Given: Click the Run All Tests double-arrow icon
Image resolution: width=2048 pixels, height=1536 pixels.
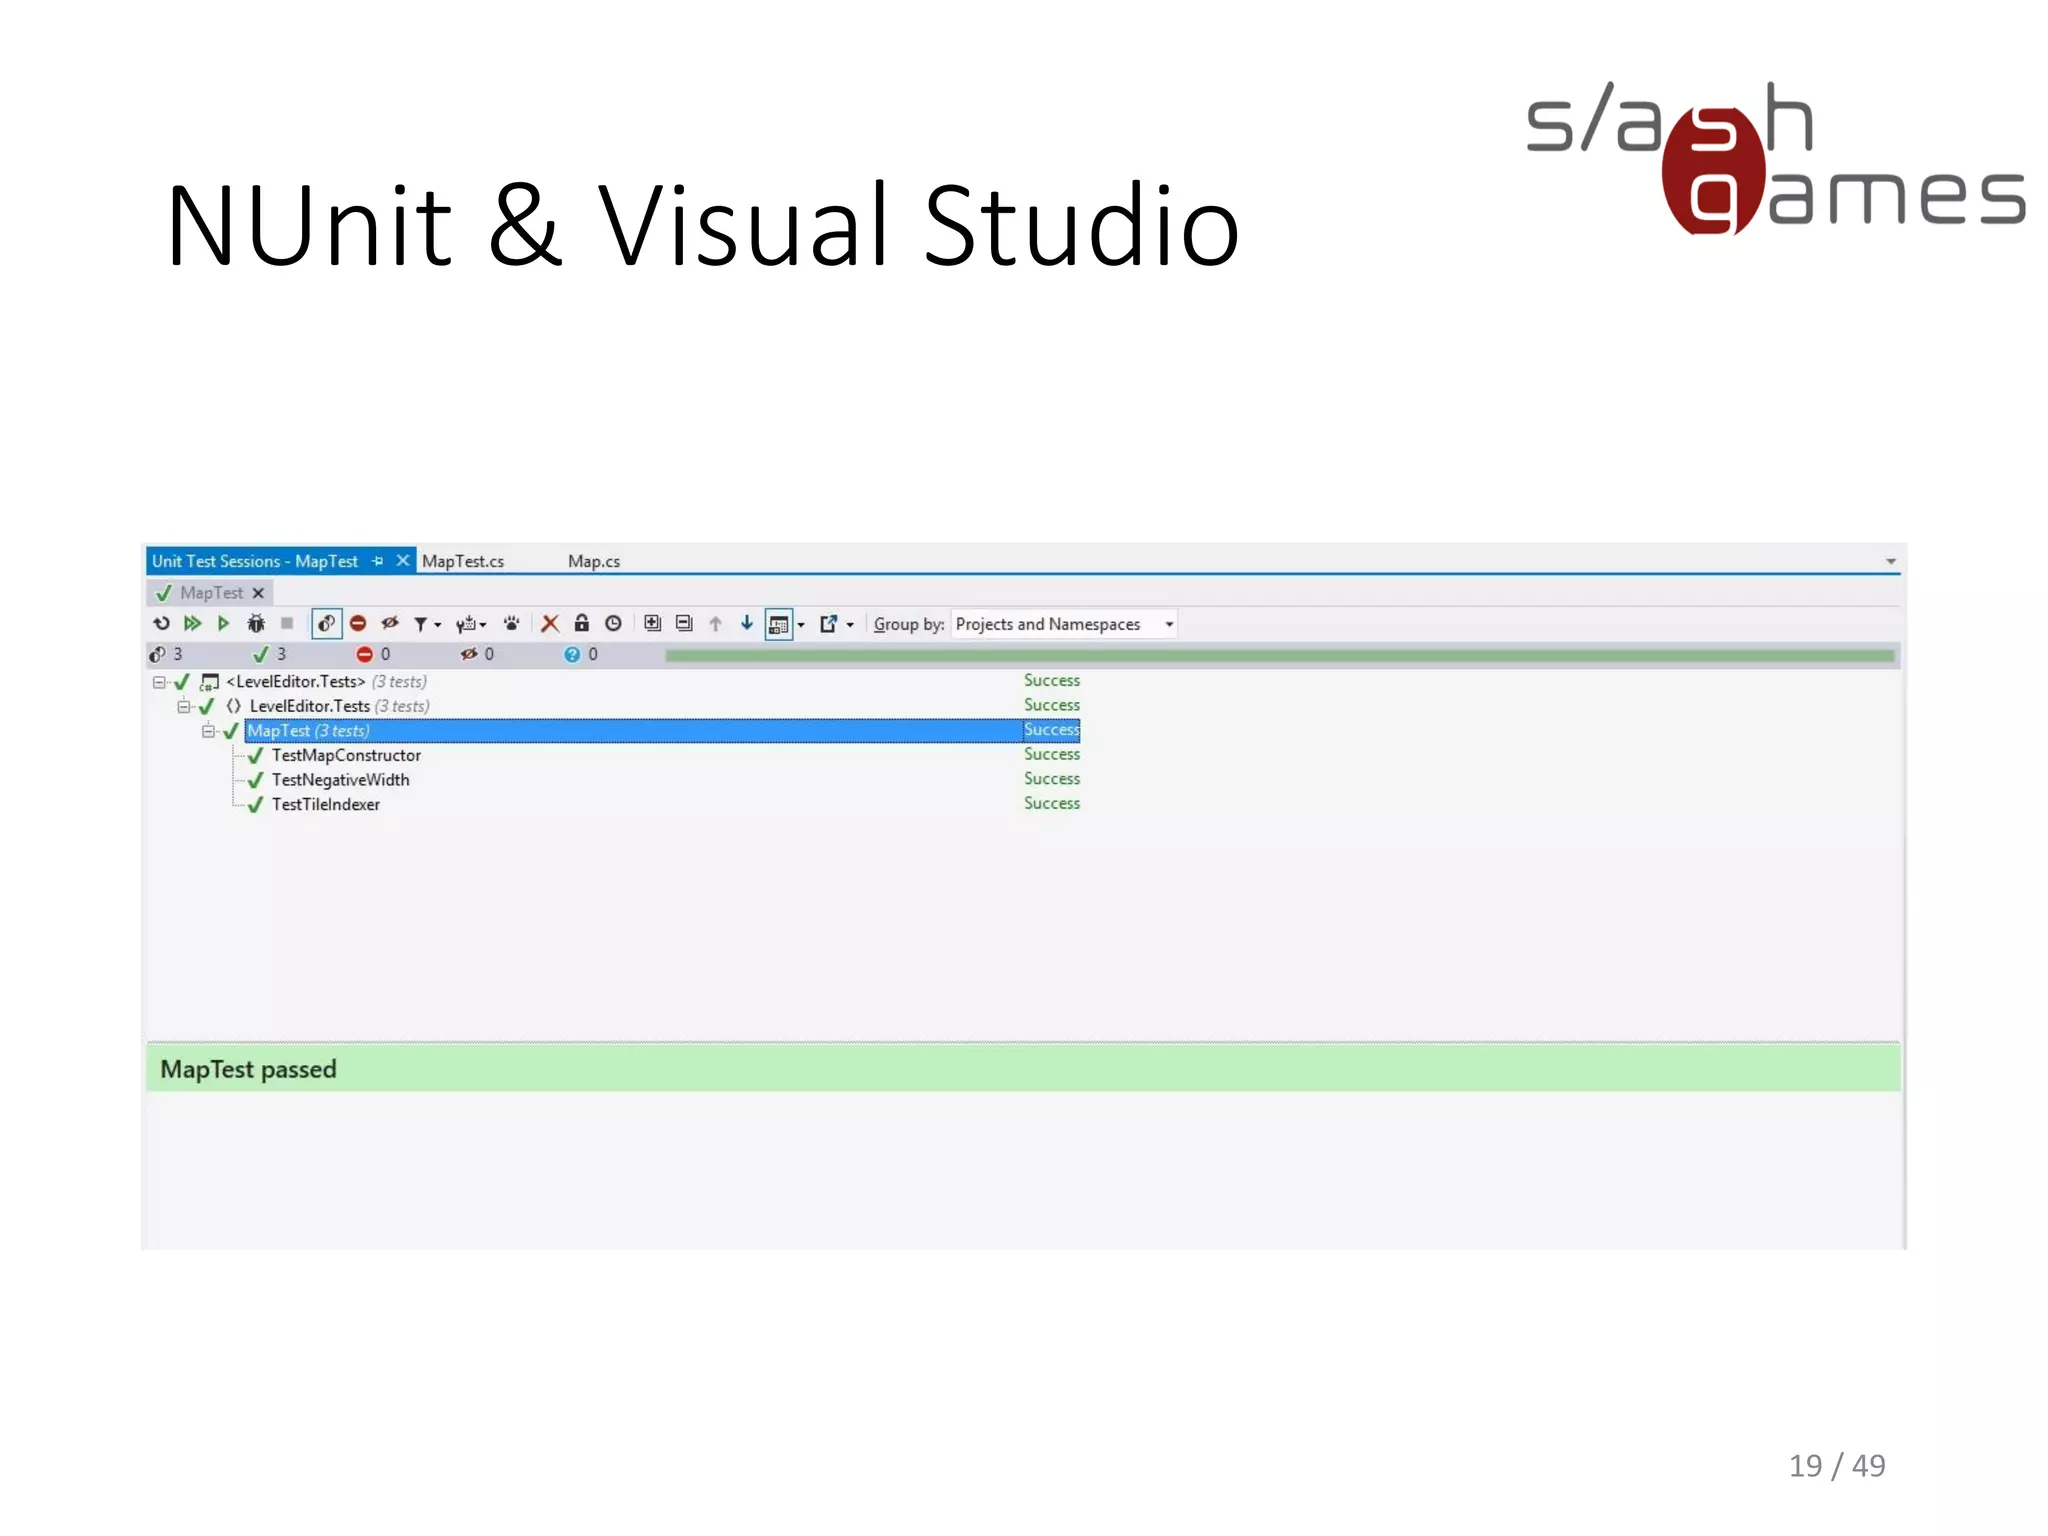Looking at the screenshot, I should 193,624.
